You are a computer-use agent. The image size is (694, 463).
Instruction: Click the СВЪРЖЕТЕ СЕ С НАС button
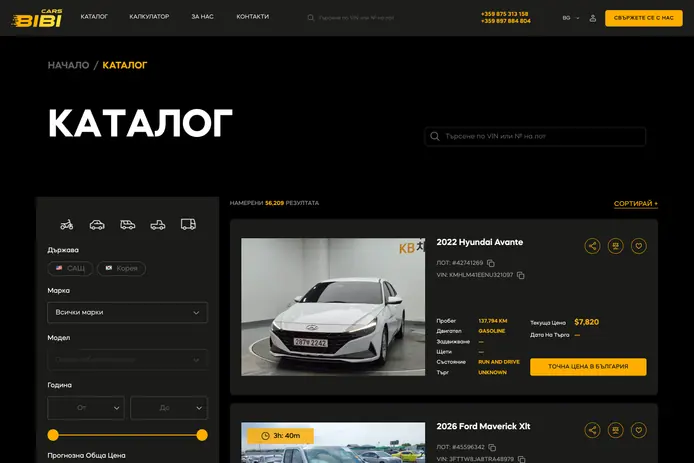644,18
